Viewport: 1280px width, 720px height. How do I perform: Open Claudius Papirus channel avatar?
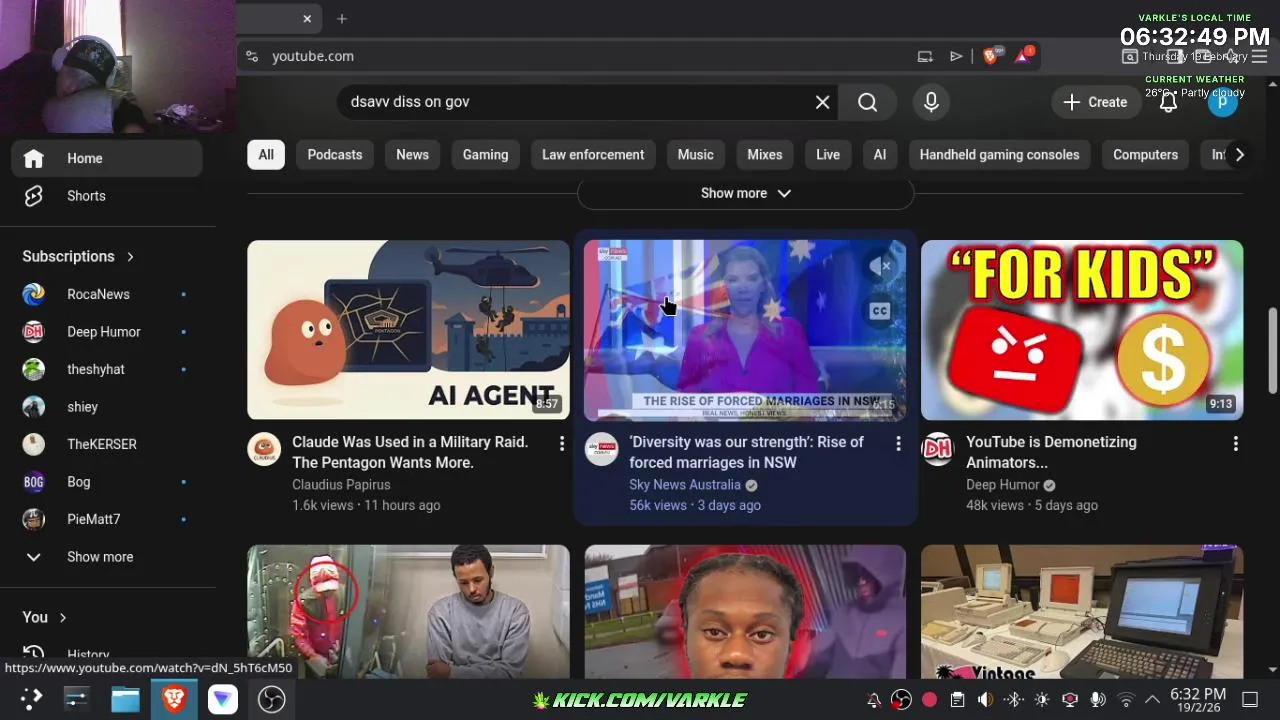tap(264, 449)
